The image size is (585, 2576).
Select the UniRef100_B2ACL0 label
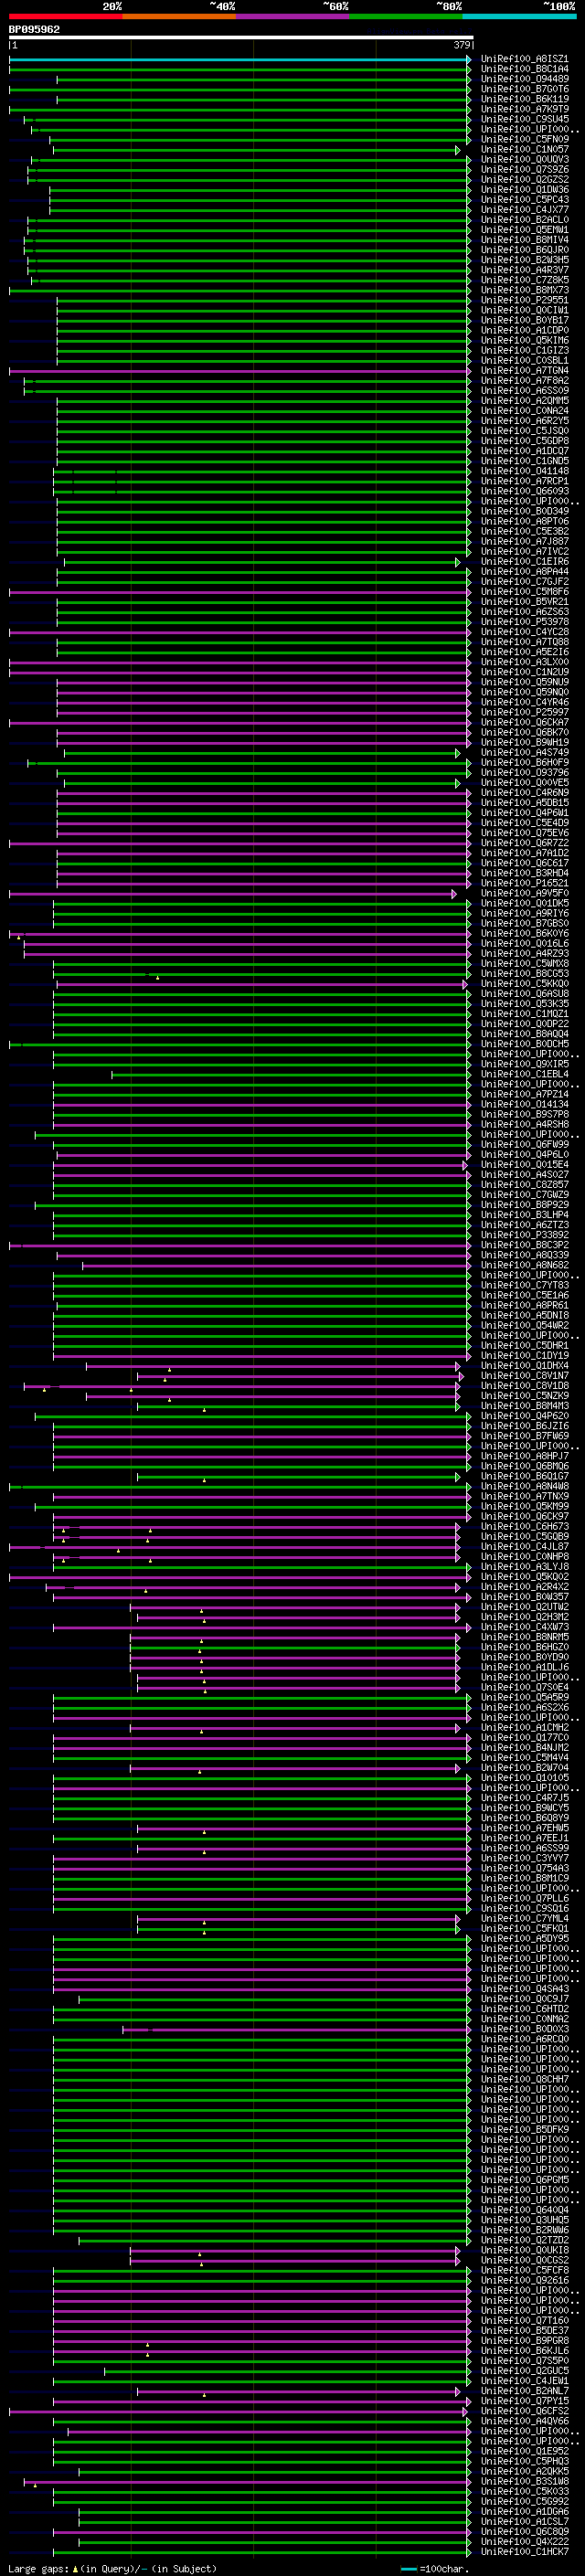[x=525, y=220]
